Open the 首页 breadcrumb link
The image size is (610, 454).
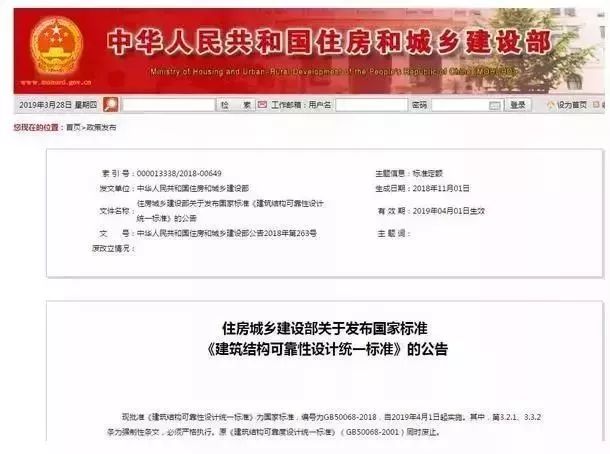click(x=73, y=127)
